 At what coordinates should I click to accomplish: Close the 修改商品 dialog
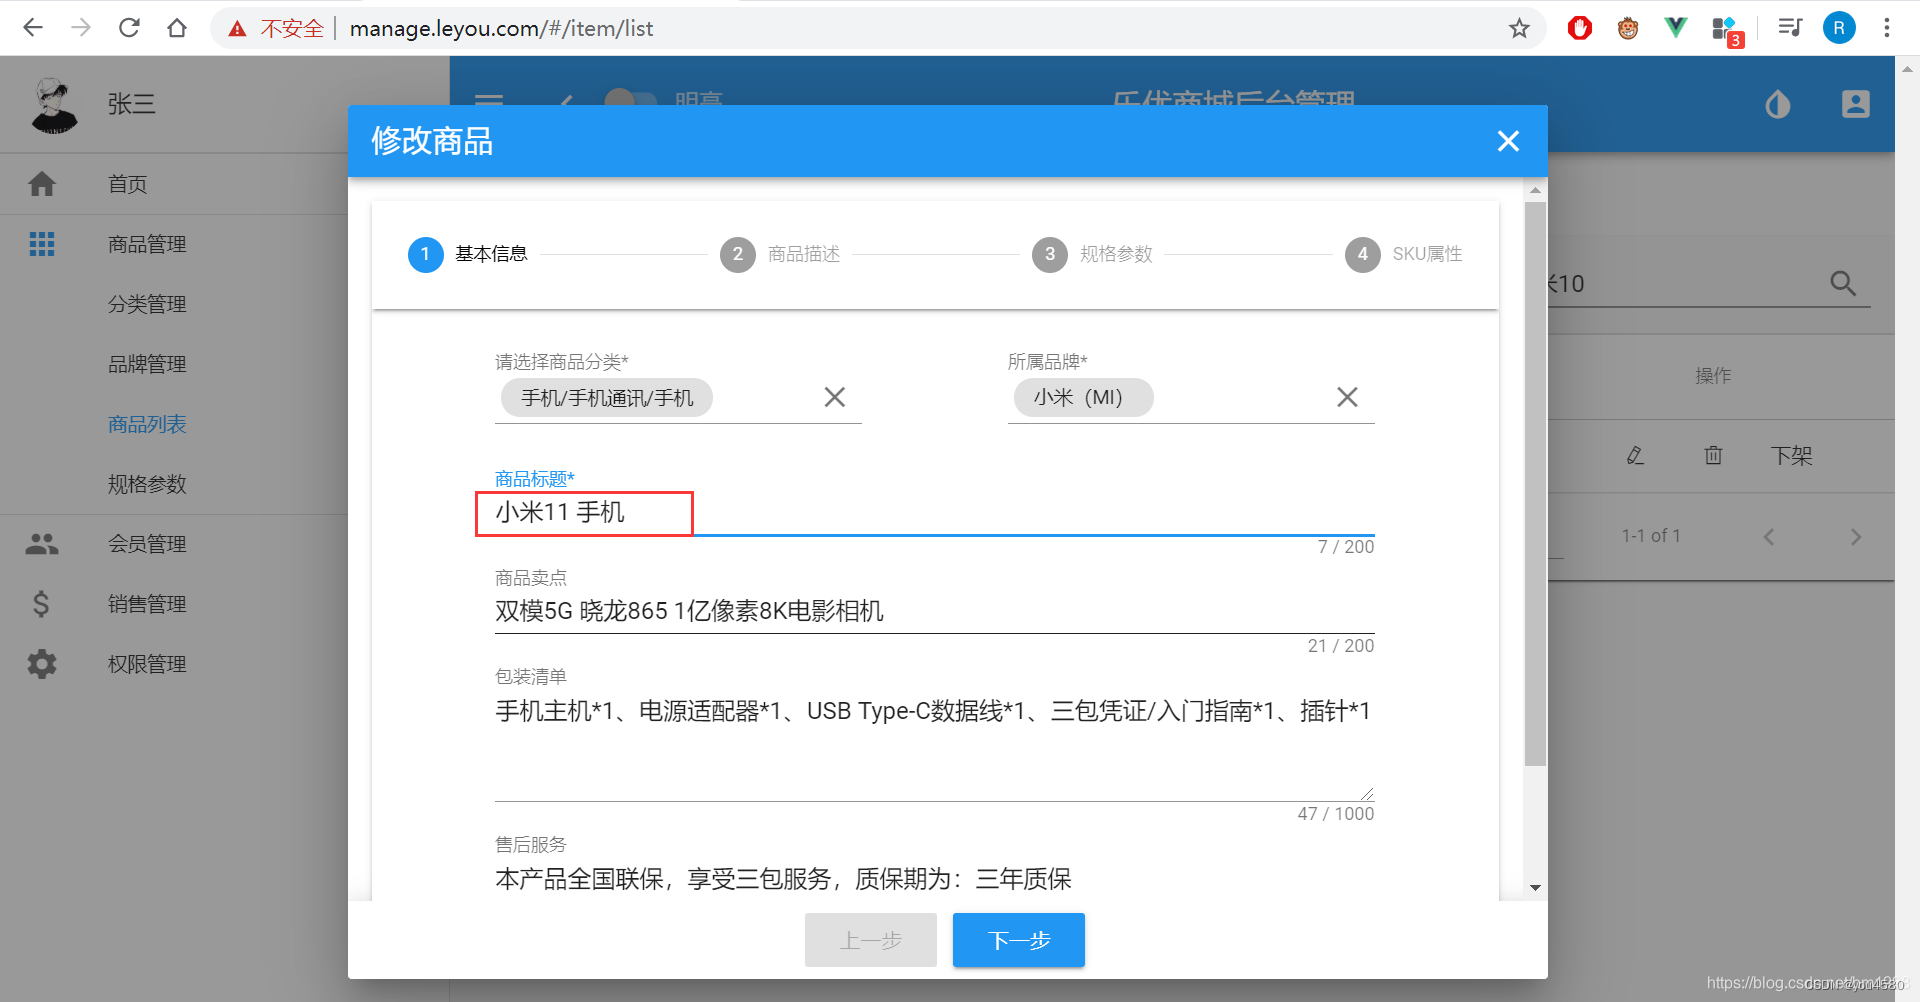click(1508, 141)
